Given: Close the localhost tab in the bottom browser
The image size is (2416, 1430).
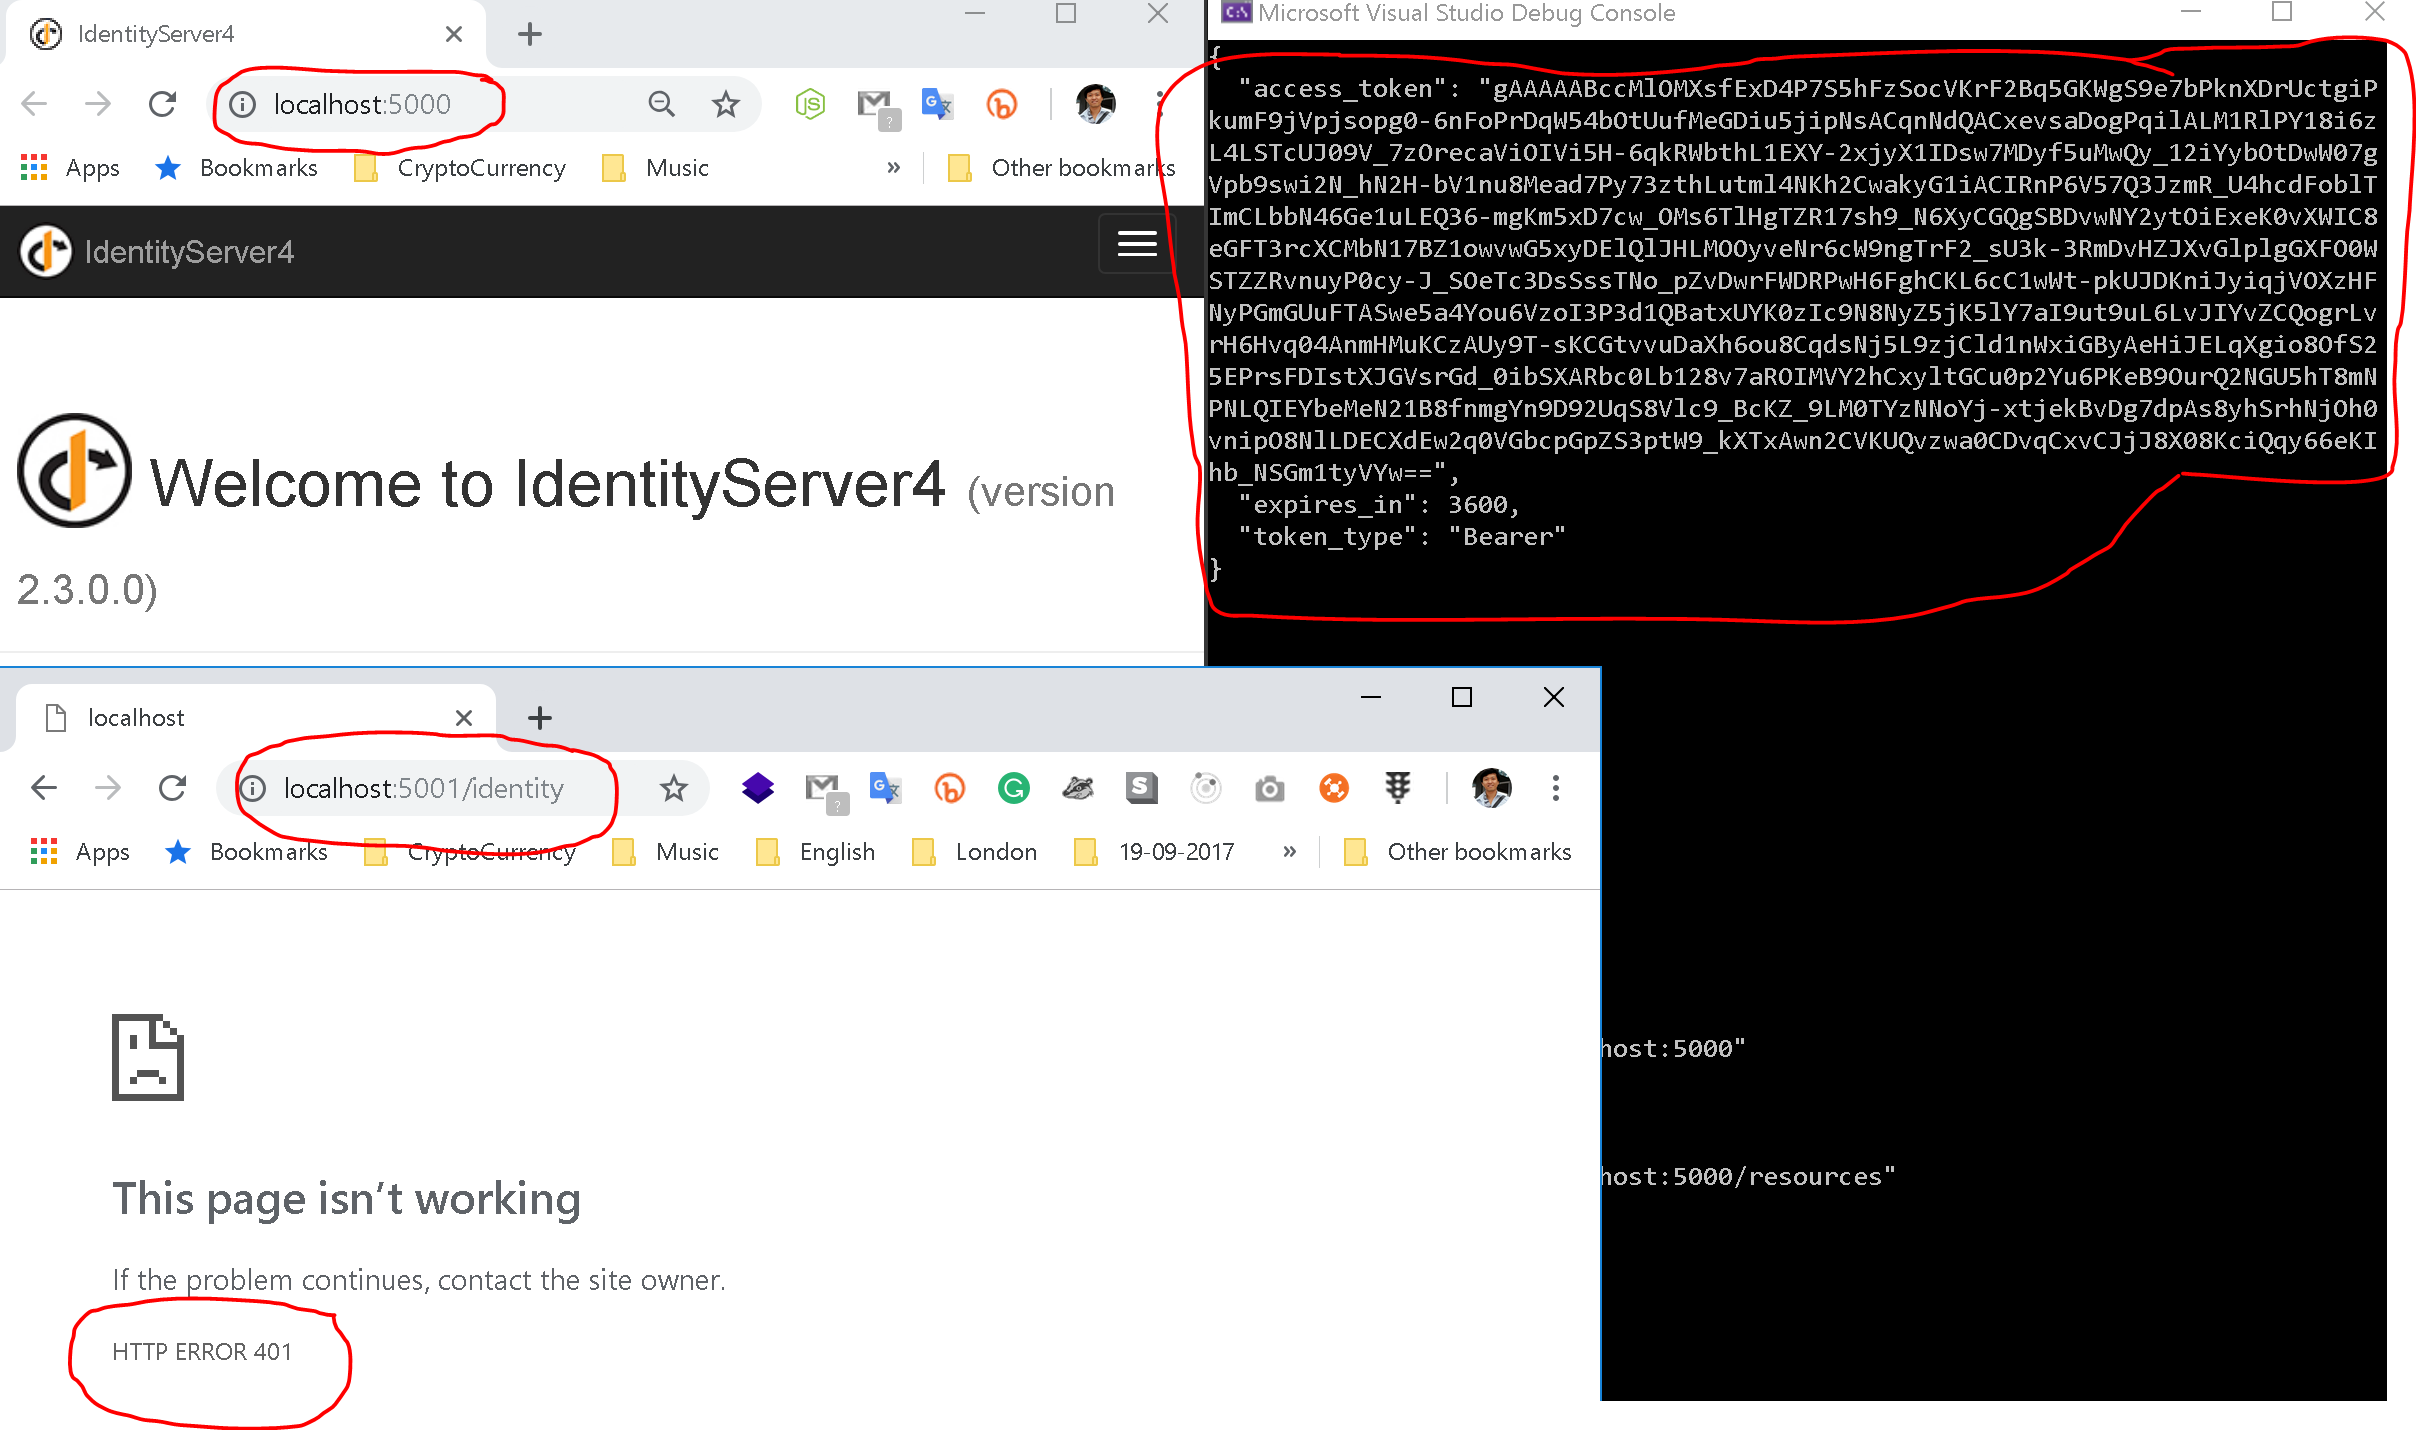Looking at the screenshot, I should pyautogui.click(x=464, y=718).
